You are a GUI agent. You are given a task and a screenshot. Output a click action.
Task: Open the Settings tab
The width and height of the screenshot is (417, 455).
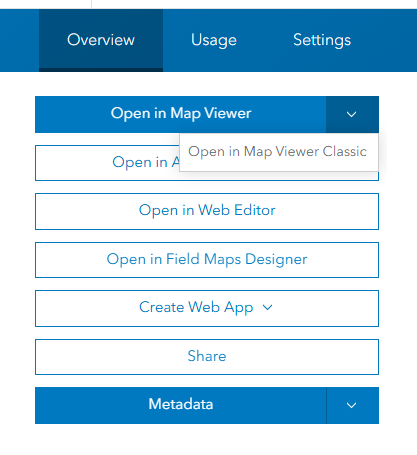point(322,40)
